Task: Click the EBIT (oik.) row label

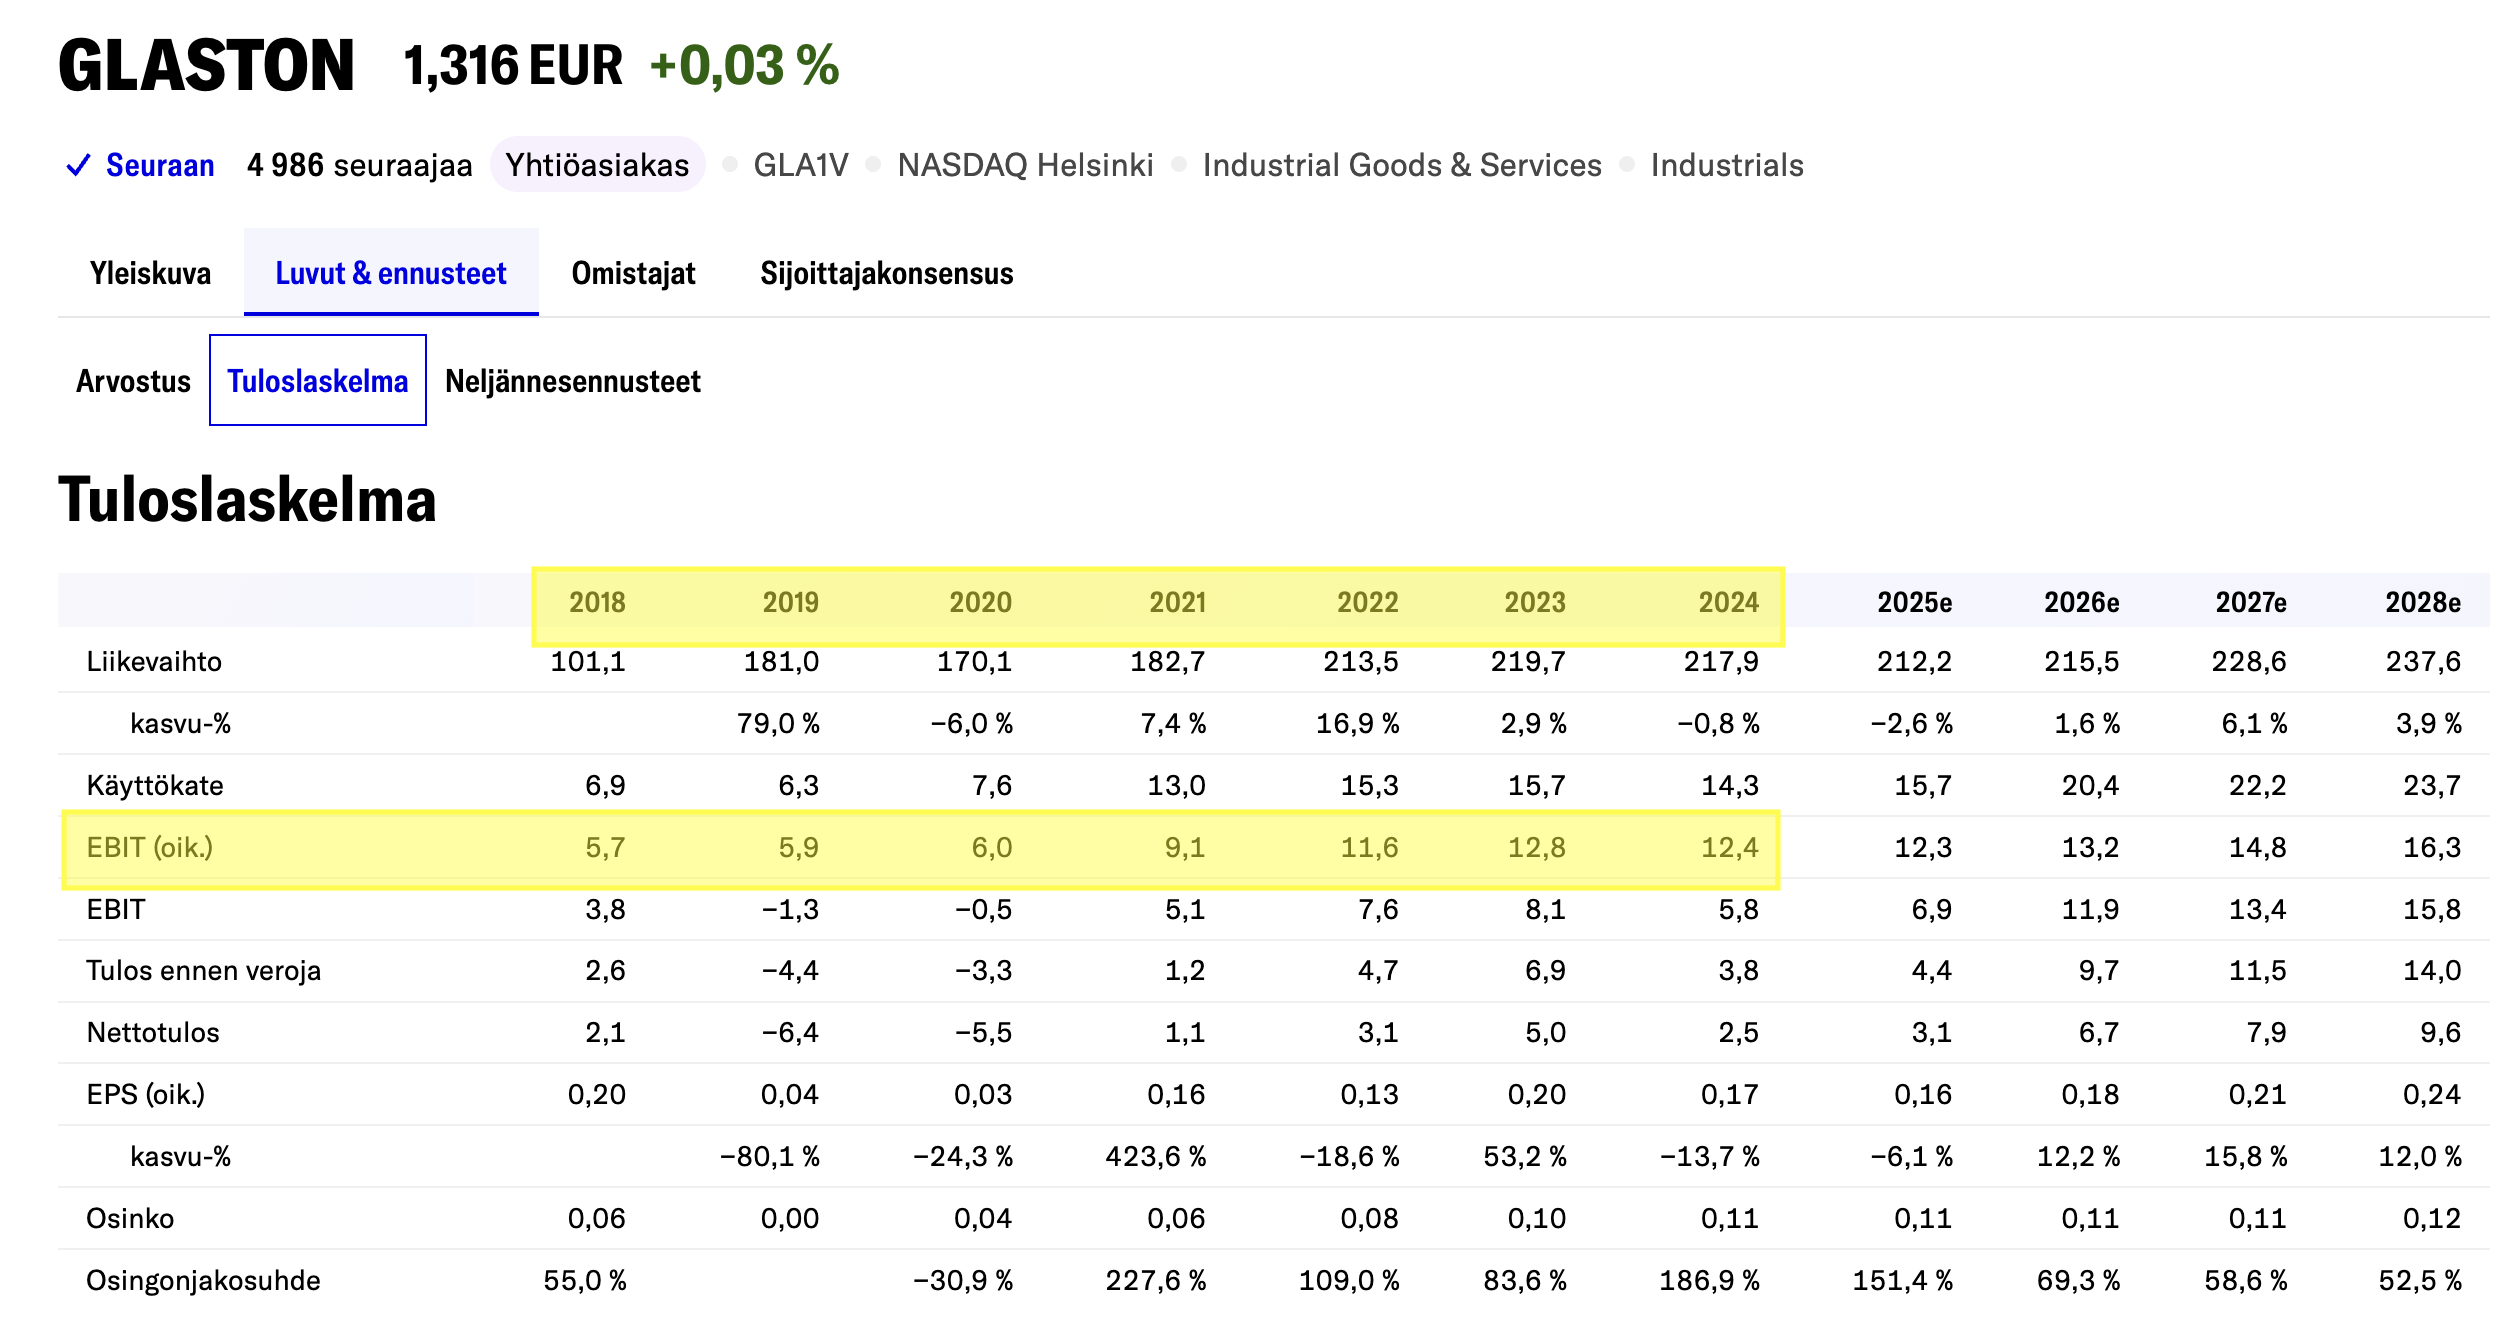Action: pyautogui.click(x=150, y=848)
